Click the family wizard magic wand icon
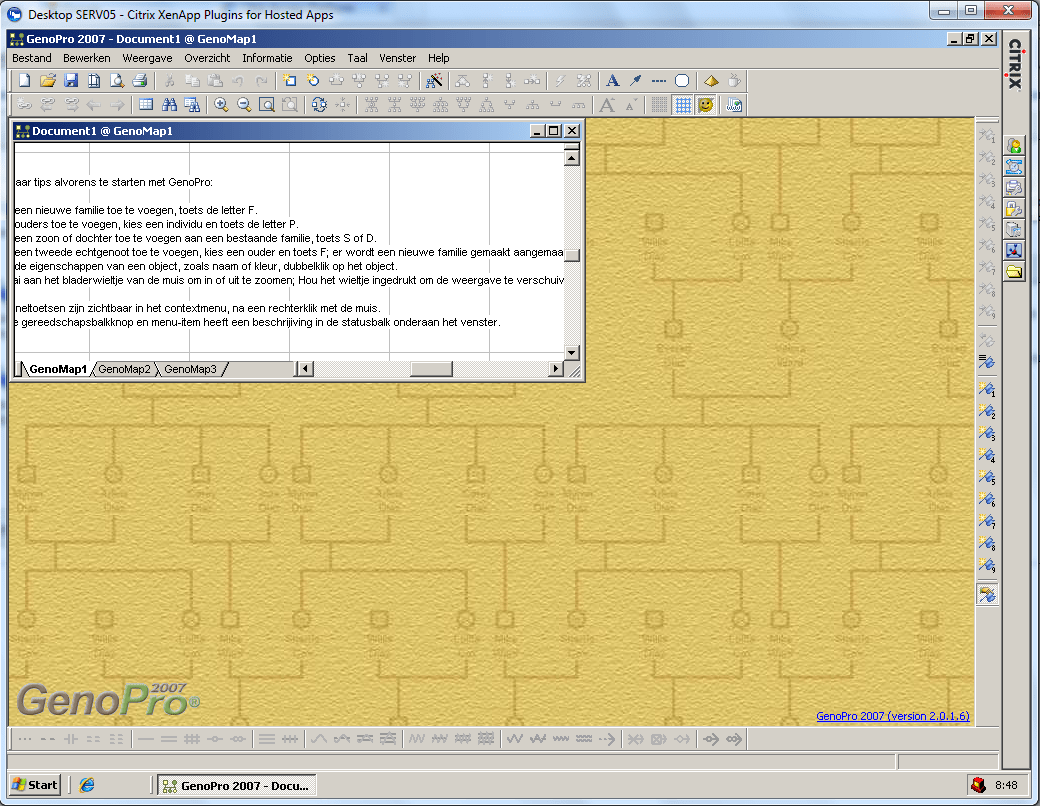This screenshot has height=806, width=1040. (434, 81)
